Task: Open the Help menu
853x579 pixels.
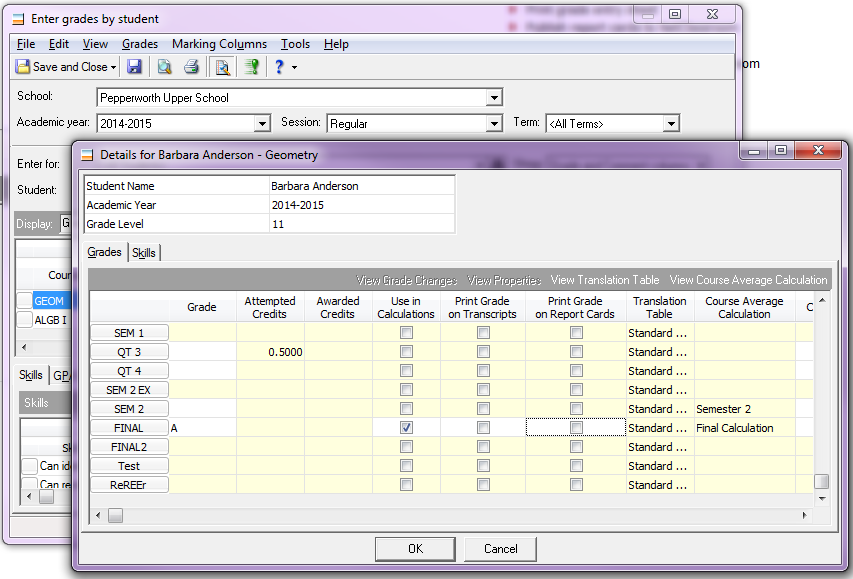Action: click(336, 44)
